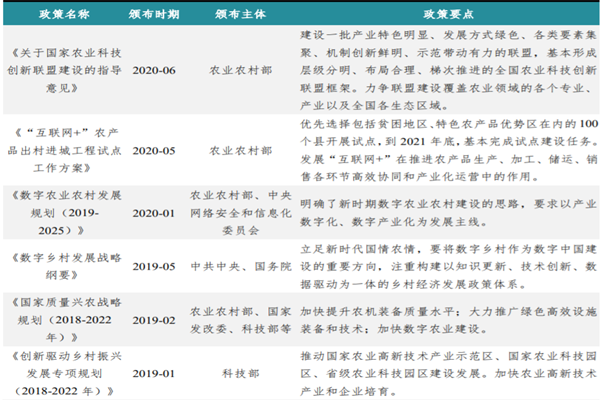600x400 pixels.
Task: Select policy name 《创新驱动乡村振兴发展专项规划（2018-2022年）》
Action: point(64,374)
